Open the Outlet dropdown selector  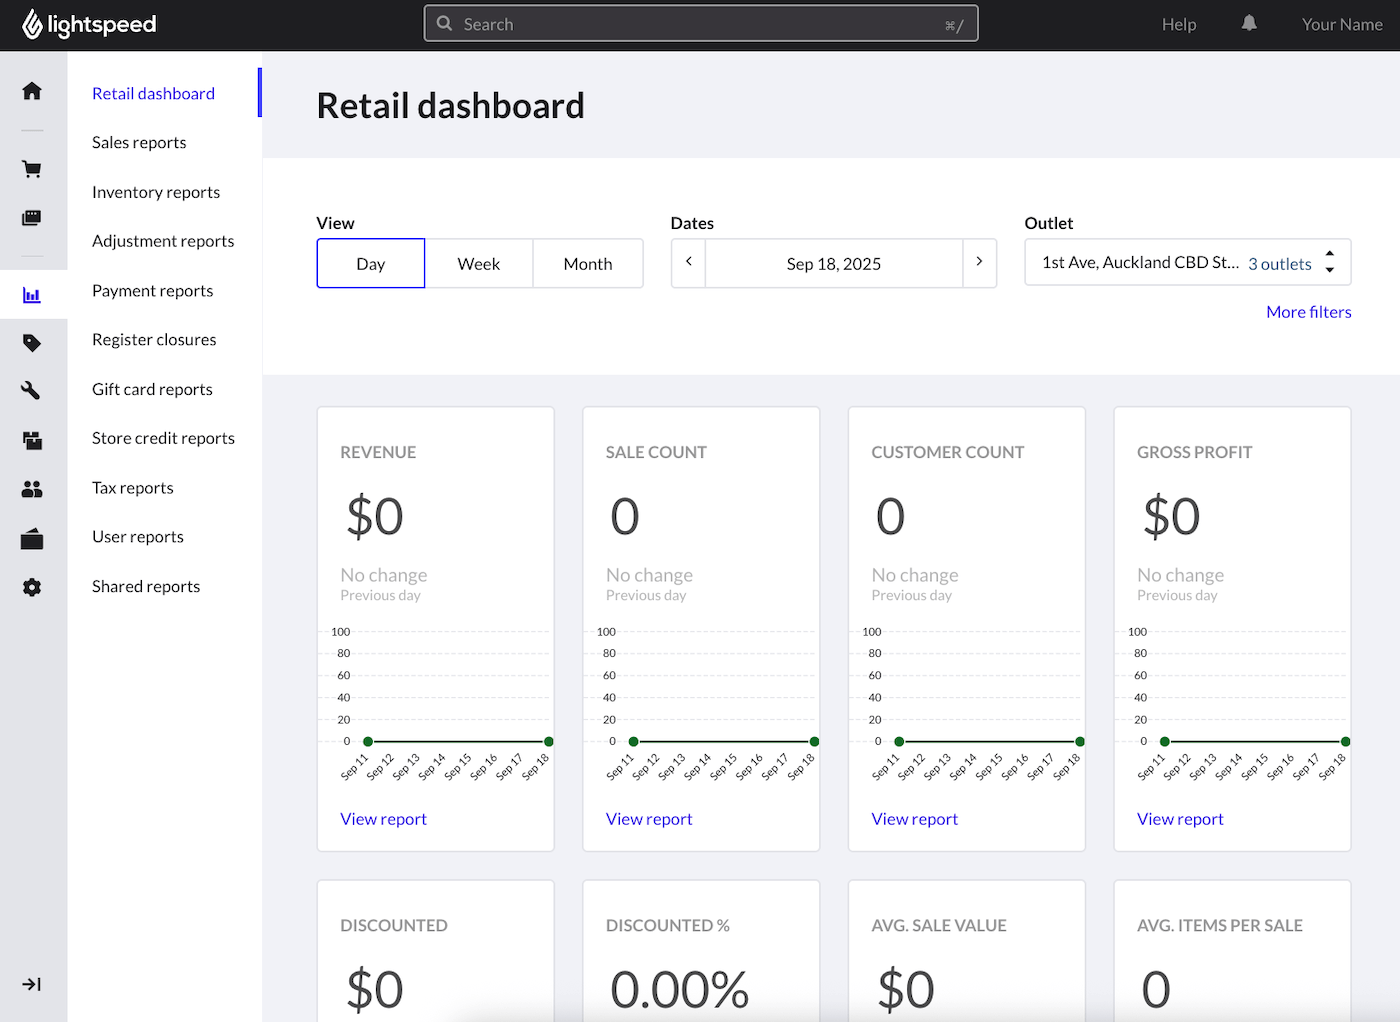1187,263
